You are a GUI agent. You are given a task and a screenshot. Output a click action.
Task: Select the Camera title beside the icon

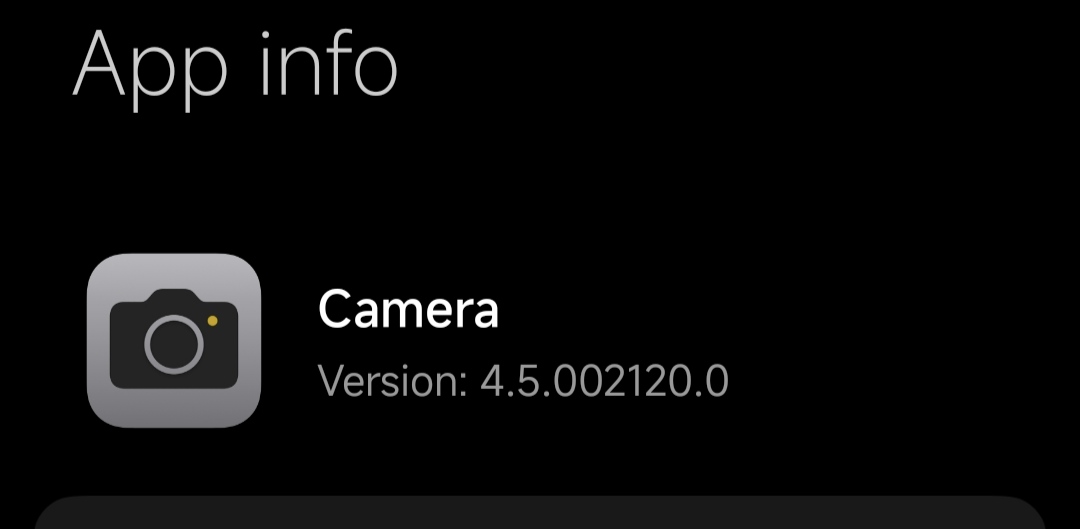408,309
